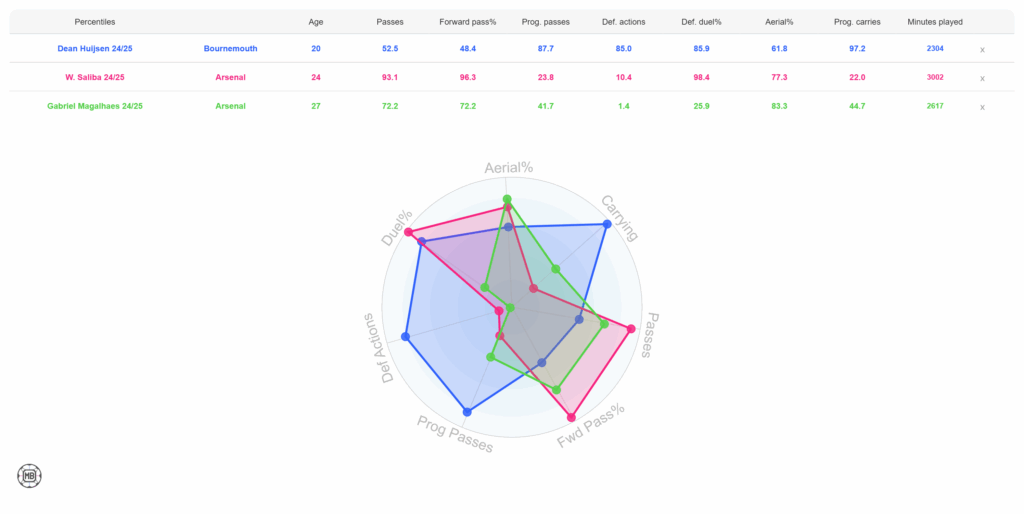Click the Percentiles column header
This screenshot has width=1024, height=514.
95,21
